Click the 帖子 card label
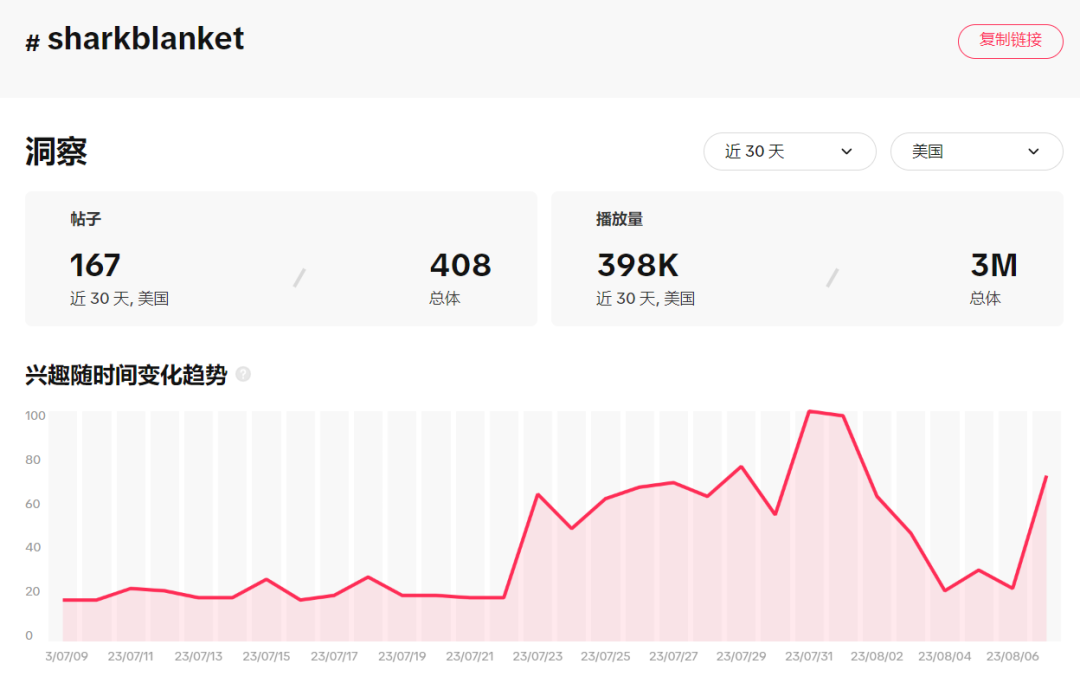The width and height of the screenshot is (1080, 683). click(85, 219)
